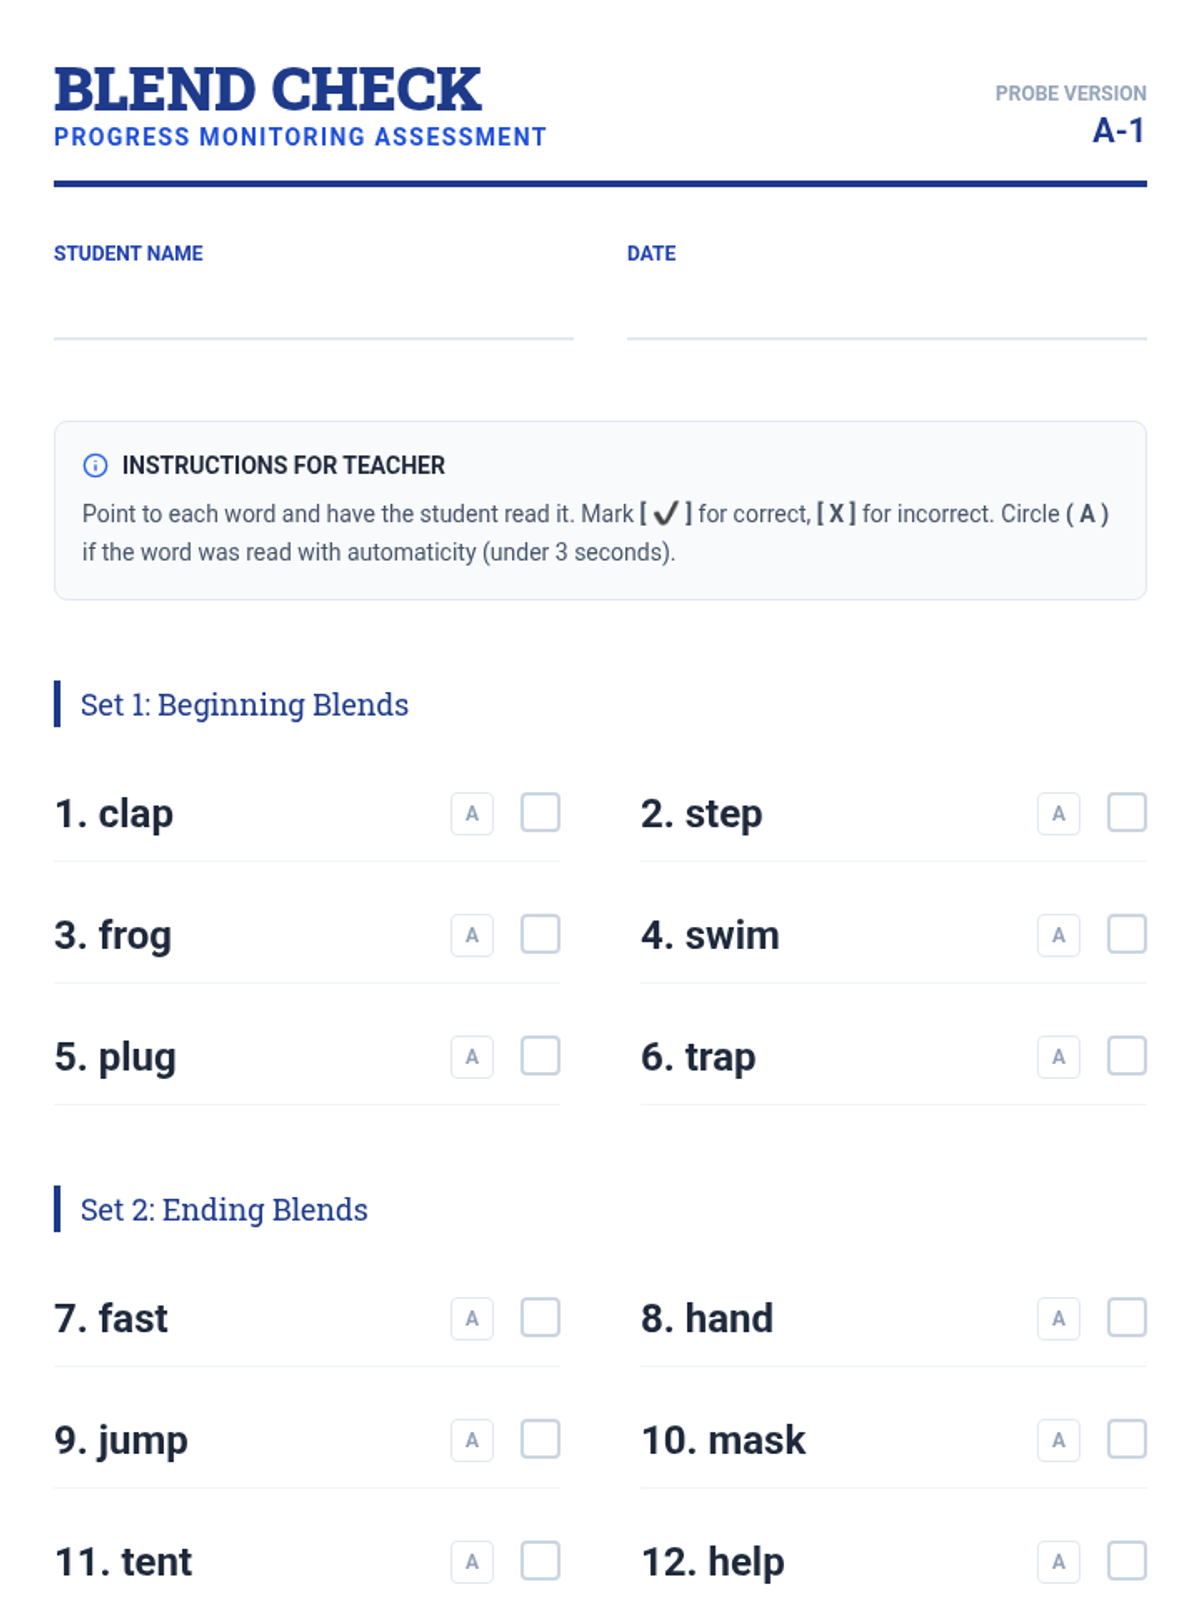This screenshot has height=1600, width=1200.
Task: Check the box for word 4 swim
Action: (x=1127, y=934)
